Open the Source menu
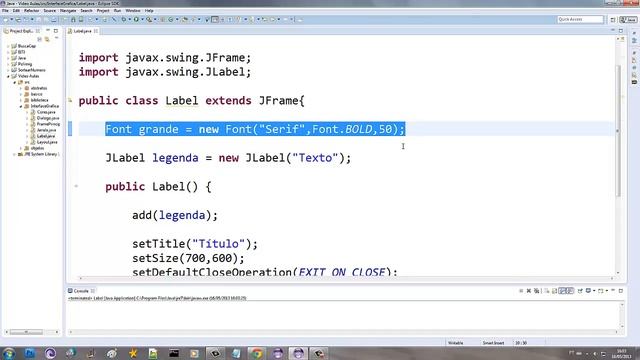This screenshot has height=360, width=640. [49, 11]
